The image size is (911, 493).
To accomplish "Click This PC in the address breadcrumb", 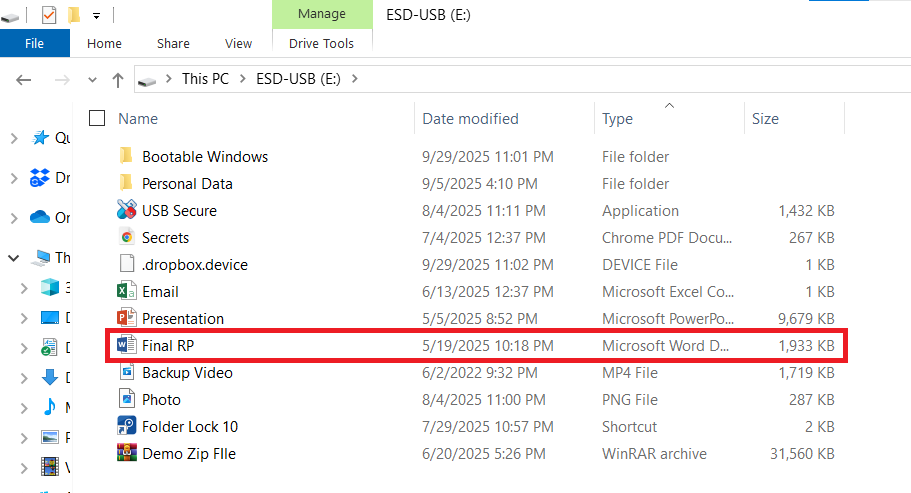I will click(205, 78).
